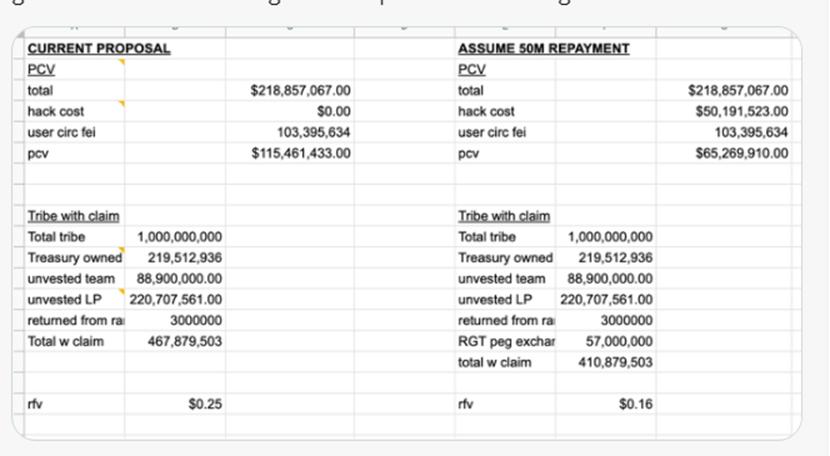Click the 'Total w claim' label in current proposal

66,341
